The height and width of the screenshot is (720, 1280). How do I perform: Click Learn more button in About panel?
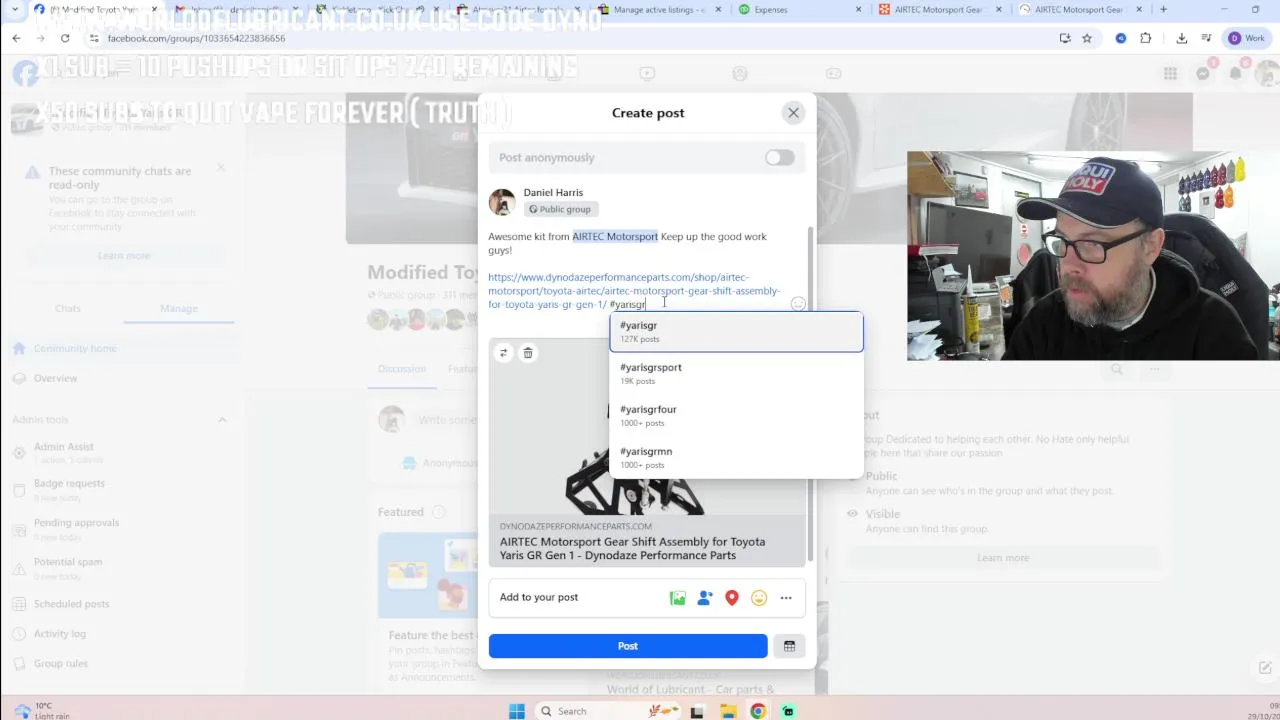(1003, 558)
